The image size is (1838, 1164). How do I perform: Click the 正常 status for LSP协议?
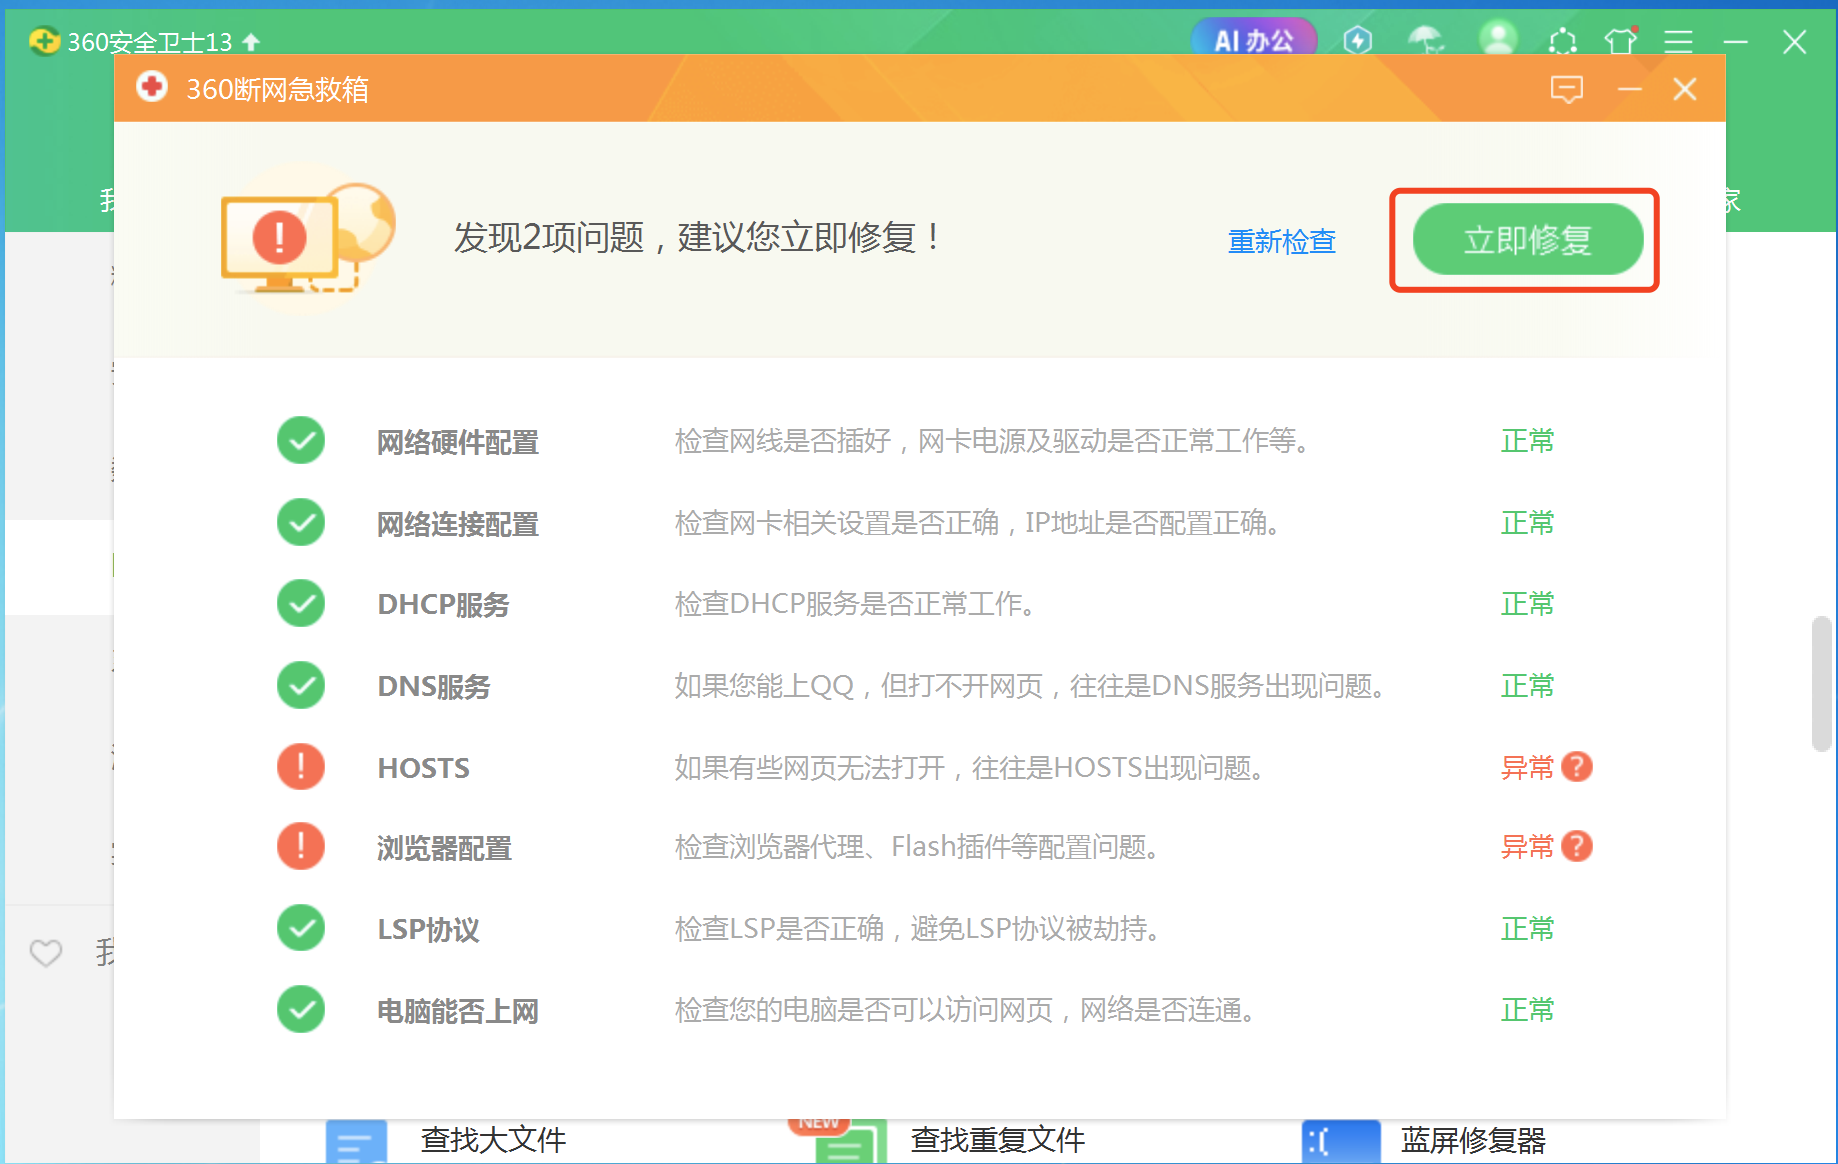[x=1527, y=929]
